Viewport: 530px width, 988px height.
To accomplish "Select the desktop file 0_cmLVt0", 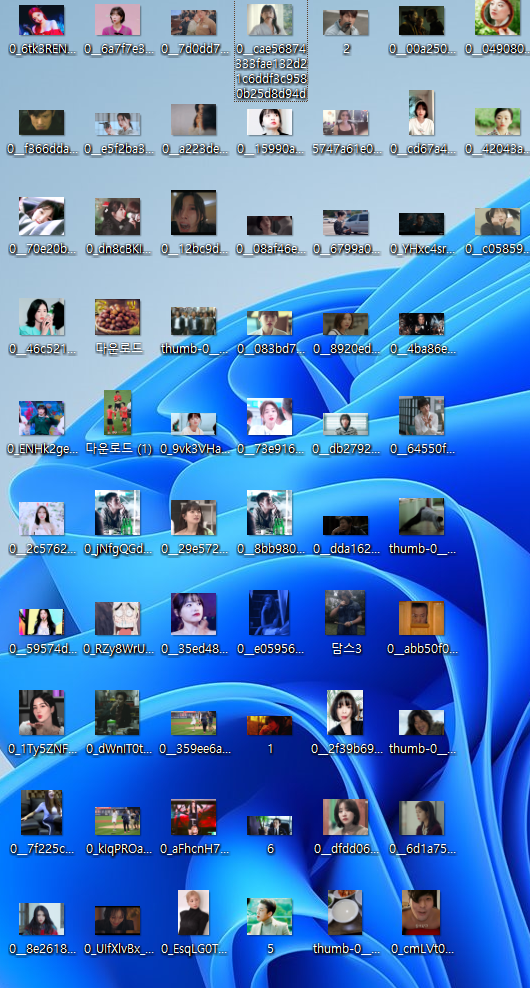I will 422,912.
